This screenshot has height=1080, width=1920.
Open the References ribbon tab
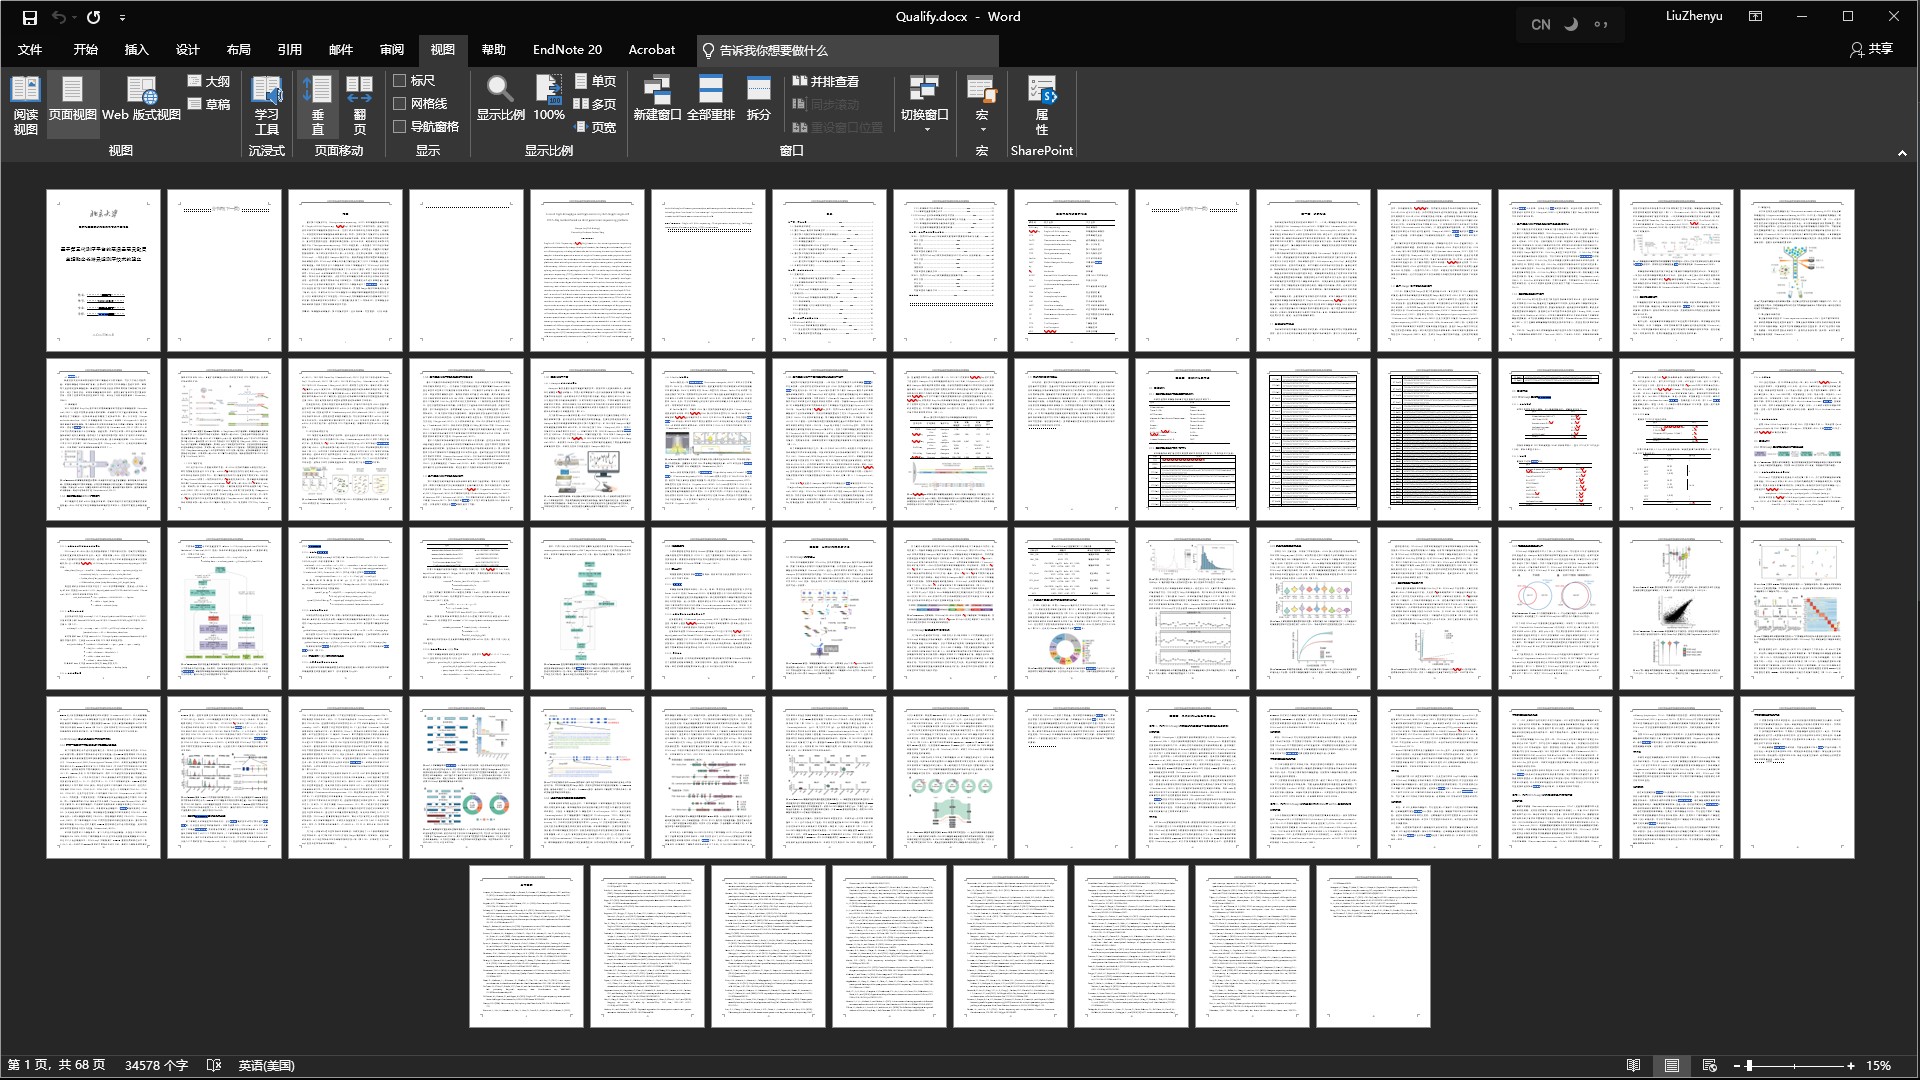pyautogui.click(x=289, y=50)
